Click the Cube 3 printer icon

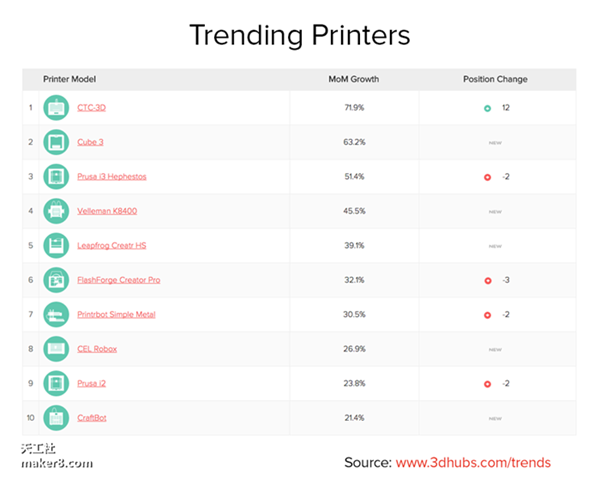point(56,142)
